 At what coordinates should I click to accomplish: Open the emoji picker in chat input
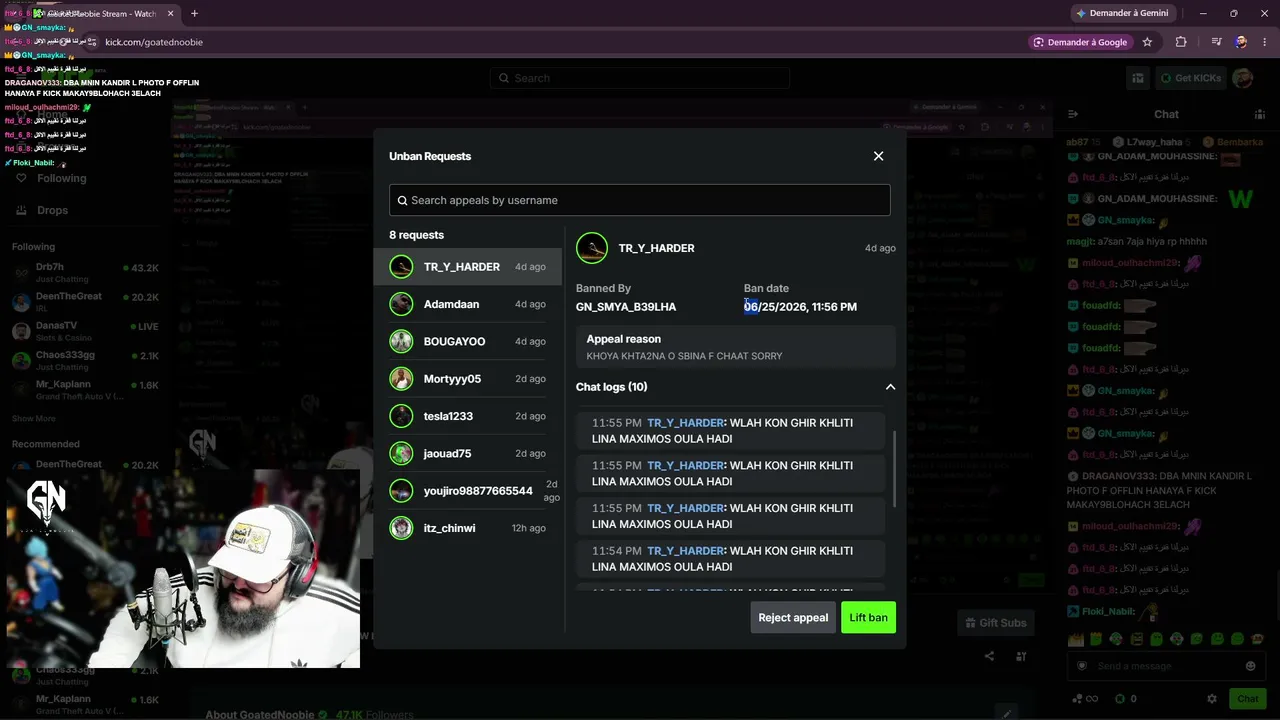point(1250,666)
